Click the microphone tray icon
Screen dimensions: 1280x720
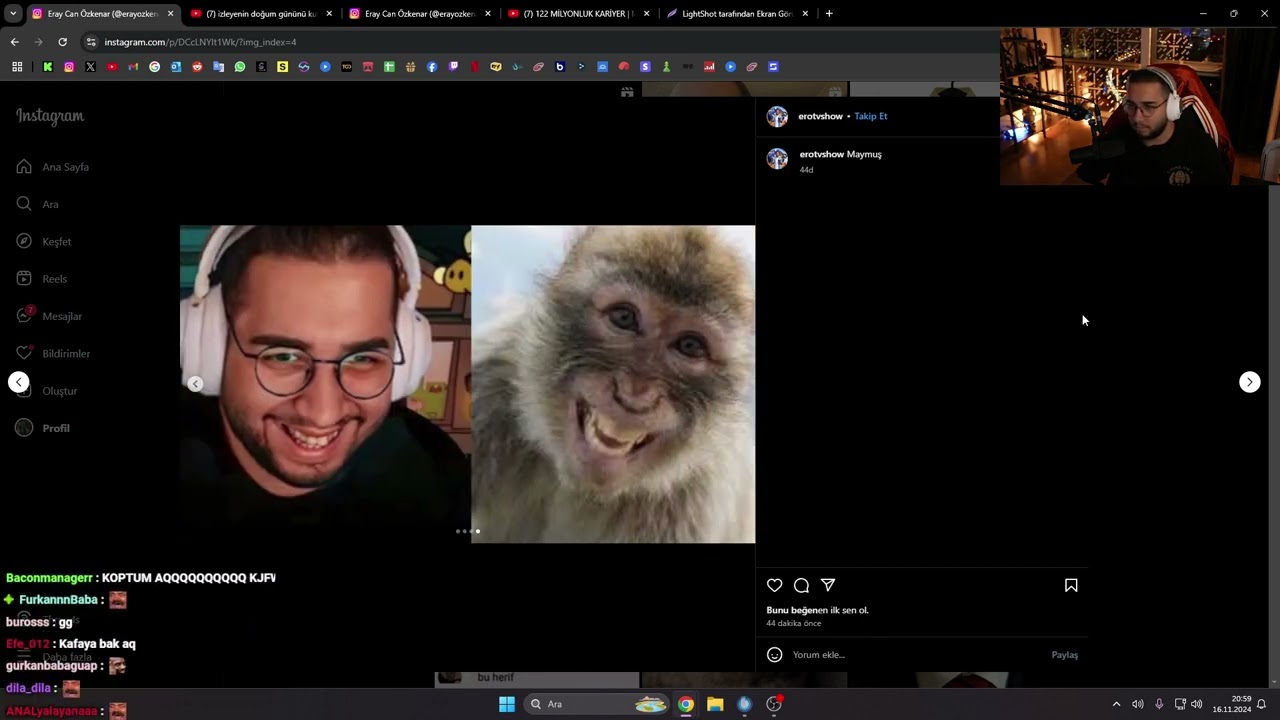click(x=1159, y=704)
